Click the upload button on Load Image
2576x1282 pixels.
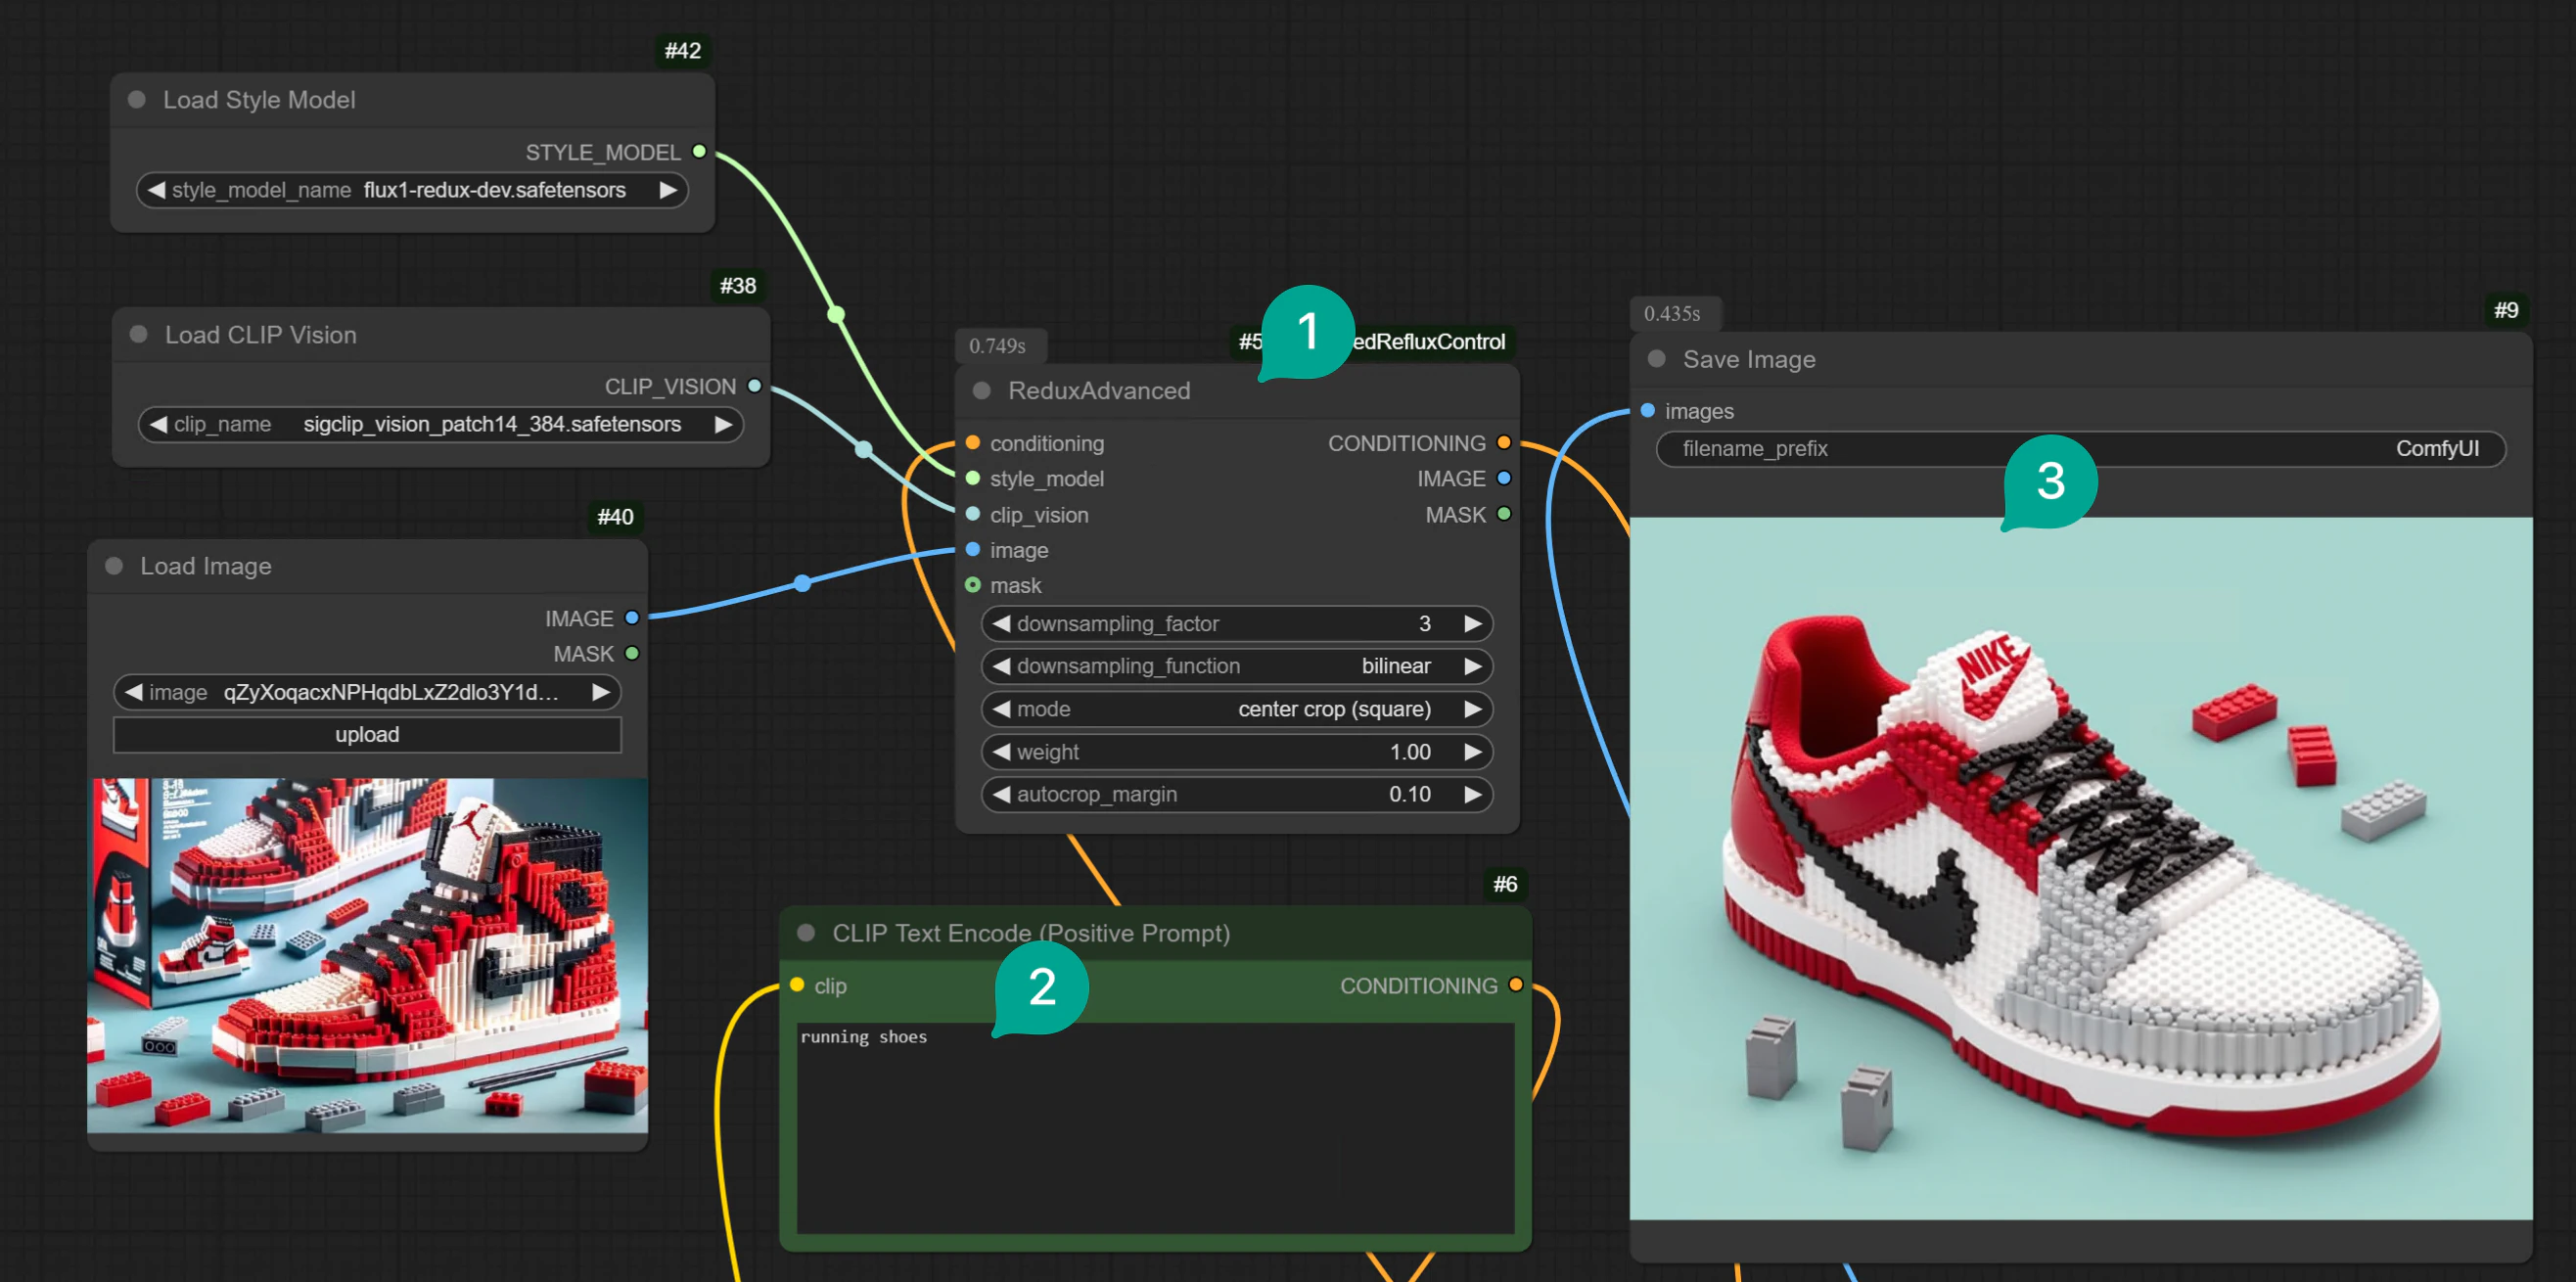366,734
